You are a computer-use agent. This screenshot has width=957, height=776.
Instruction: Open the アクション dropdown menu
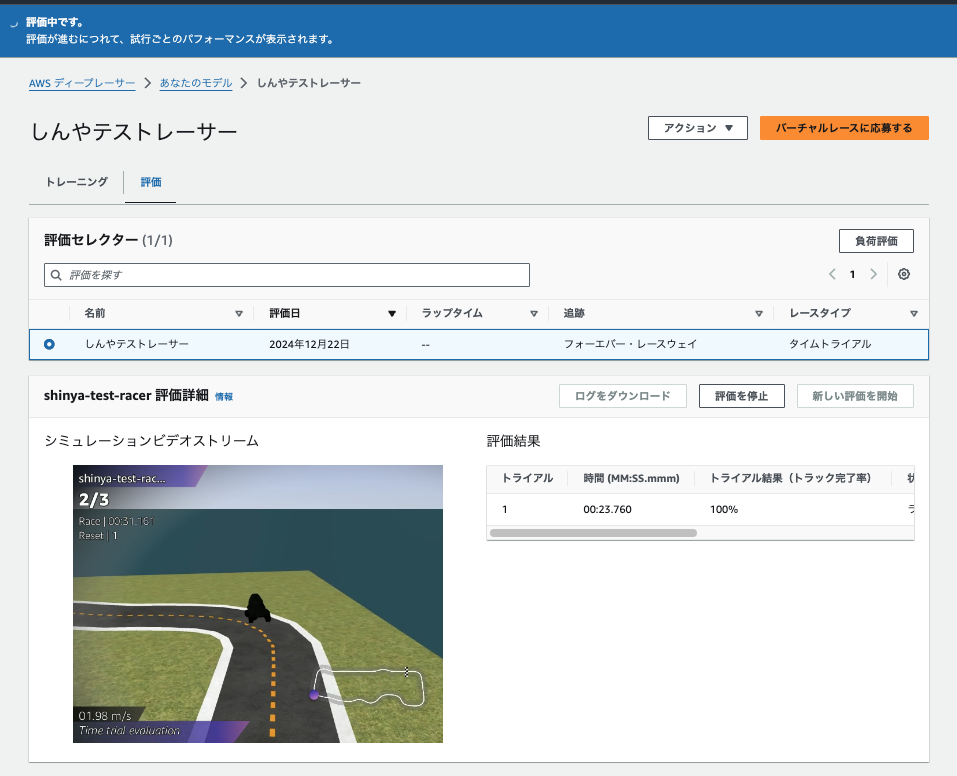697,128
